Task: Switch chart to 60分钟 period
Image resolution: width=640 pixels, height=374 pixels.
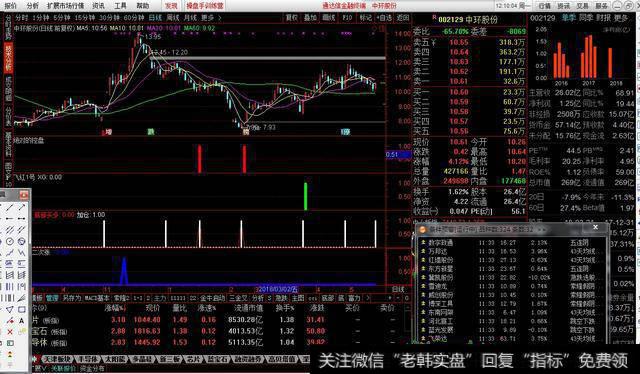Action: coord(134,18)
